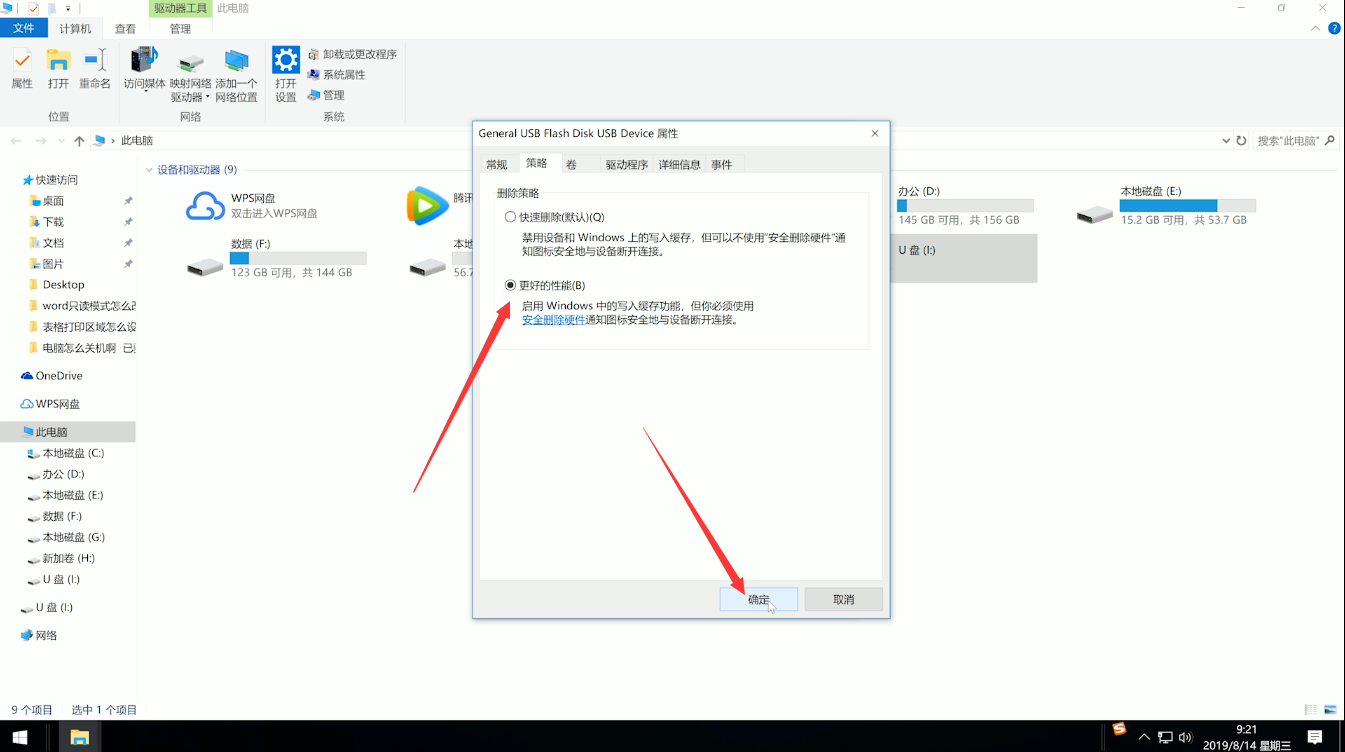Switch to the 常规 tab in dialog
The width and height of the screenshot is (1345, 752).
click(496, 165)
